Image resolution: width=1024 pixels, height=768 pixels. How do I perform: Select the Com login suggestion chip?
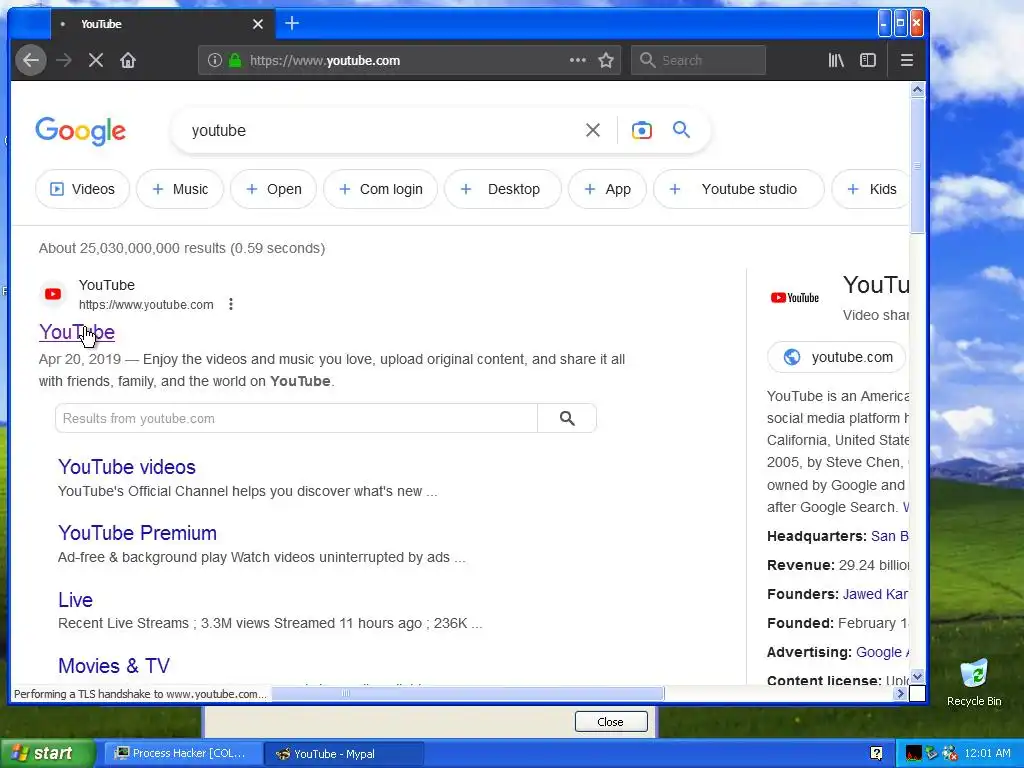(x=380, y=189)
